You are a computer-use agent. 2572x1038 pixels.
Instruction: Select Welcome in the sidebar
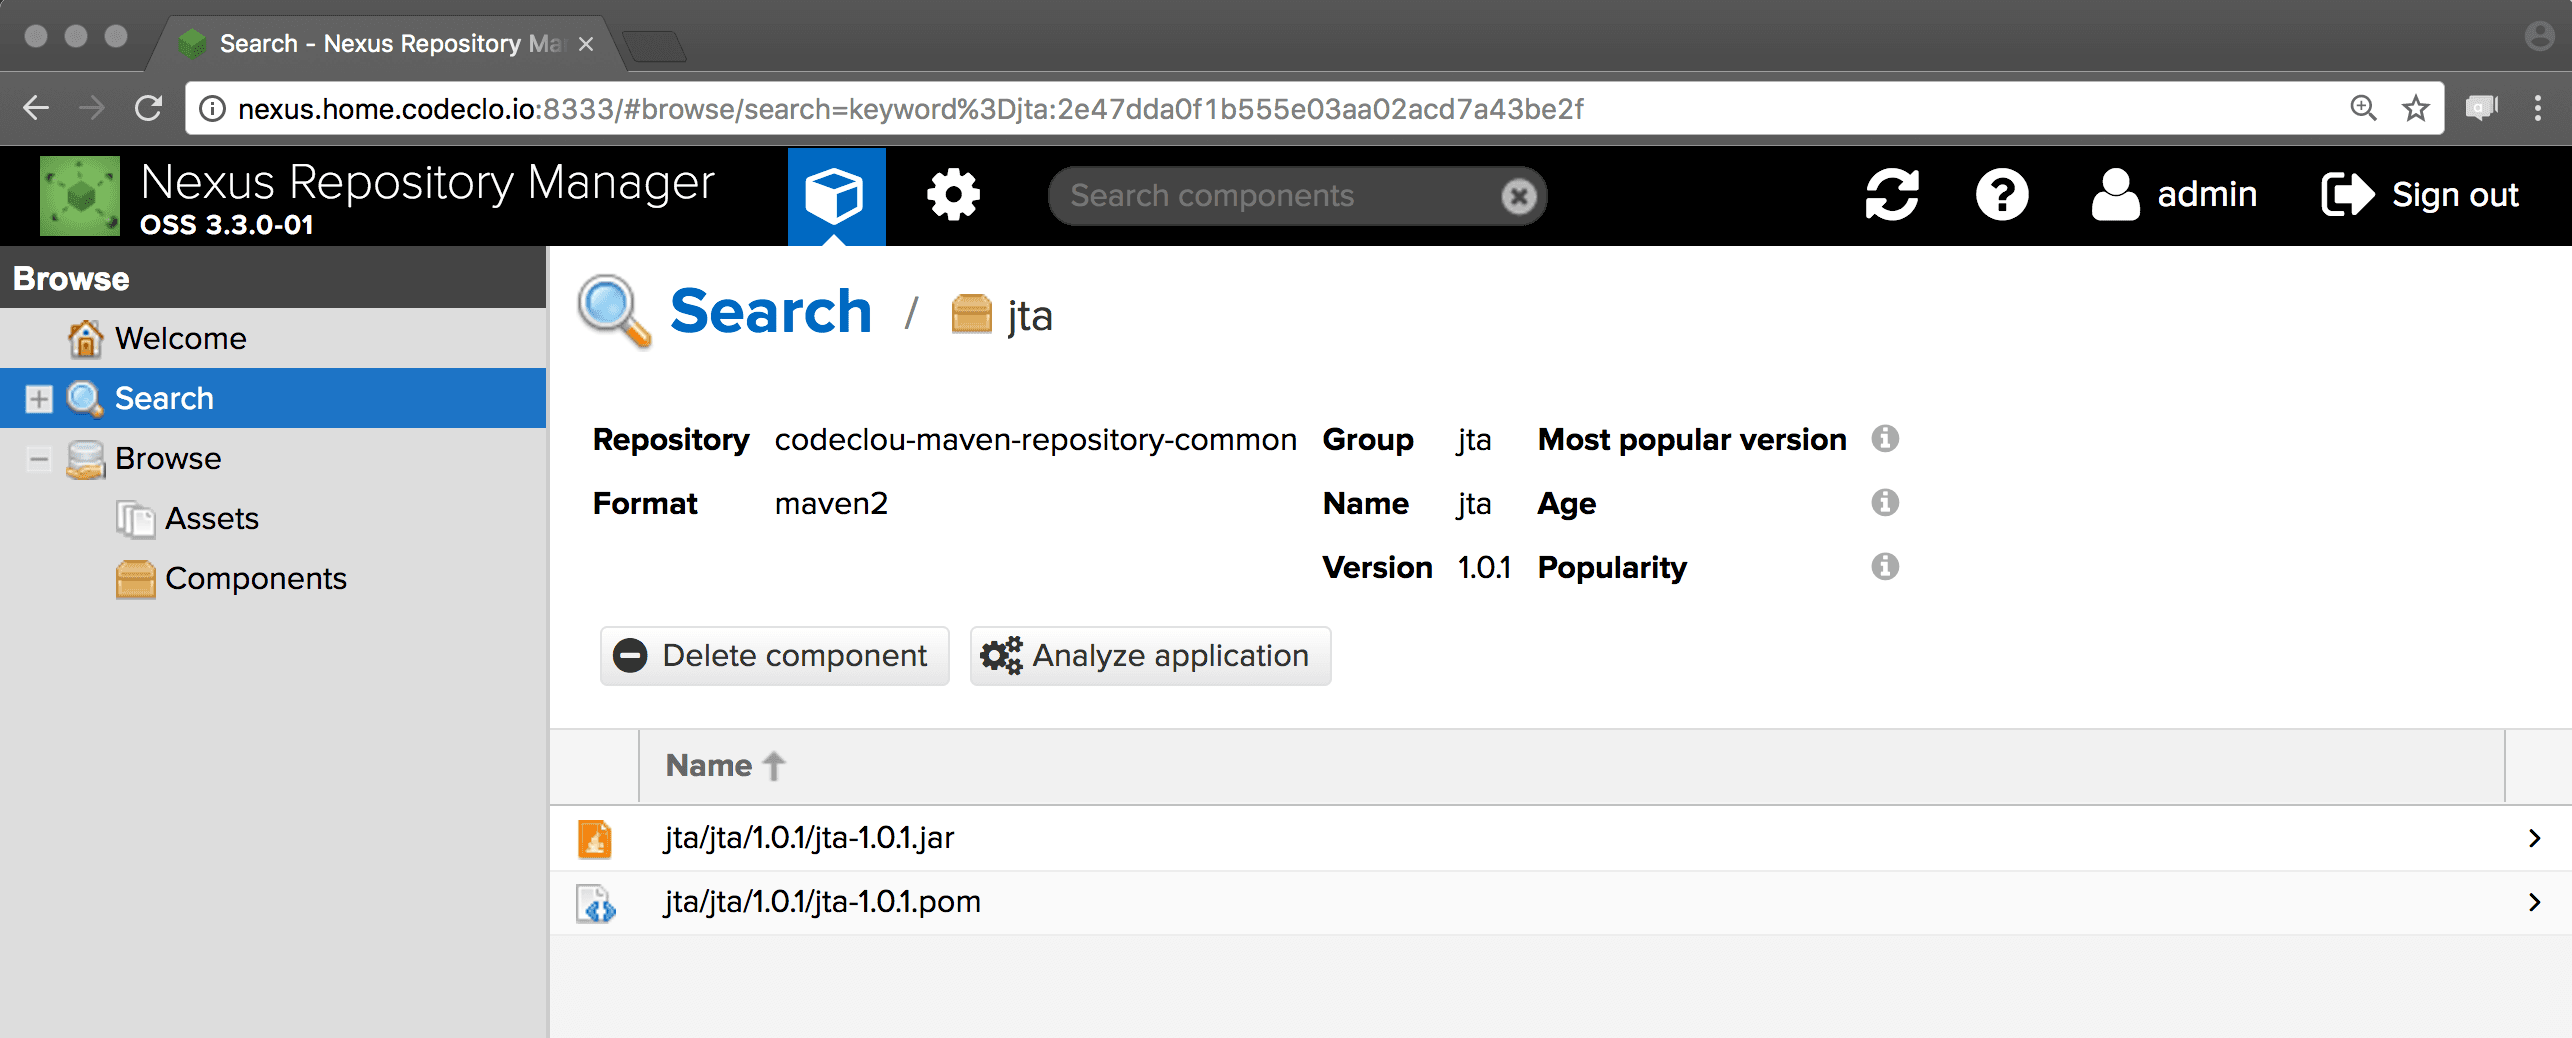click(180, 339)
